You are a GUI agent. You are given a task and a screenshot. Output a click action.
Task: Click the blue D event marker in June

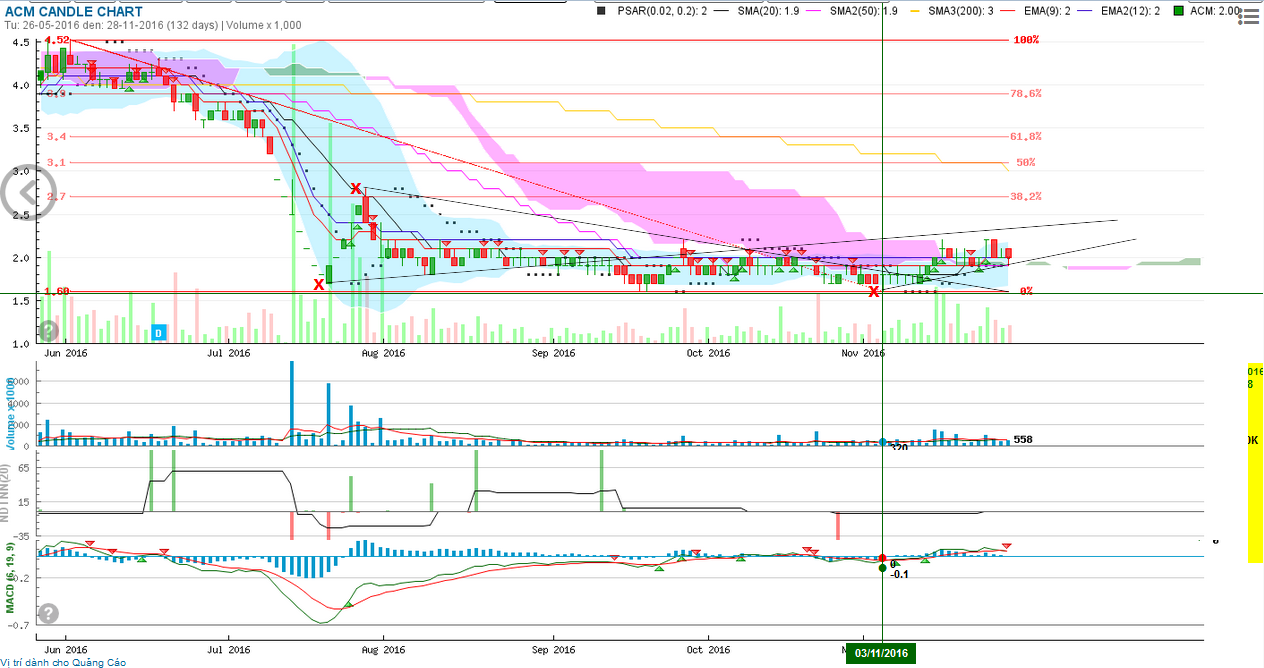158,331
